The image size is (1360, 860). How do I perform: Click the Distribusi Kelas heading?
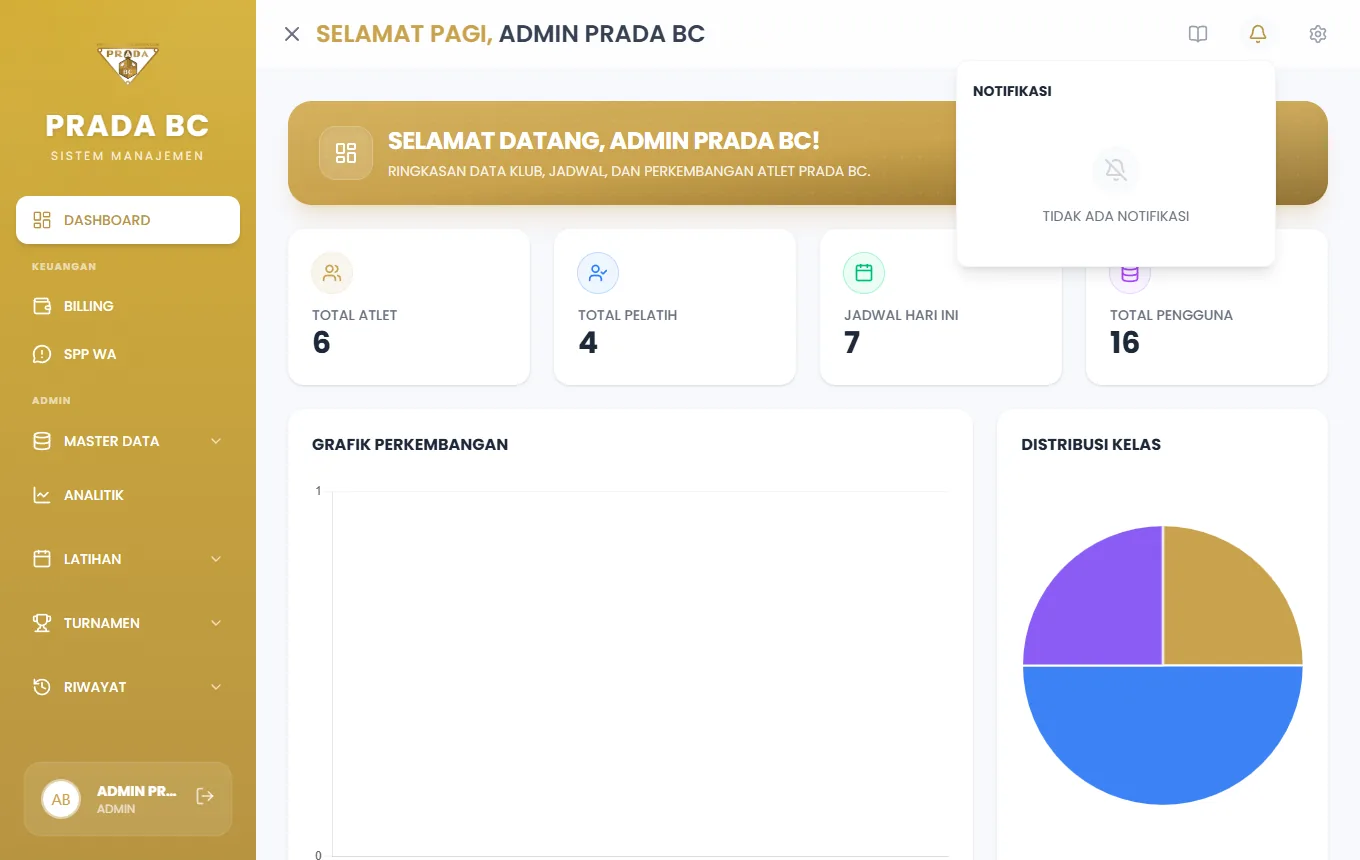(x=1091, y=445)
